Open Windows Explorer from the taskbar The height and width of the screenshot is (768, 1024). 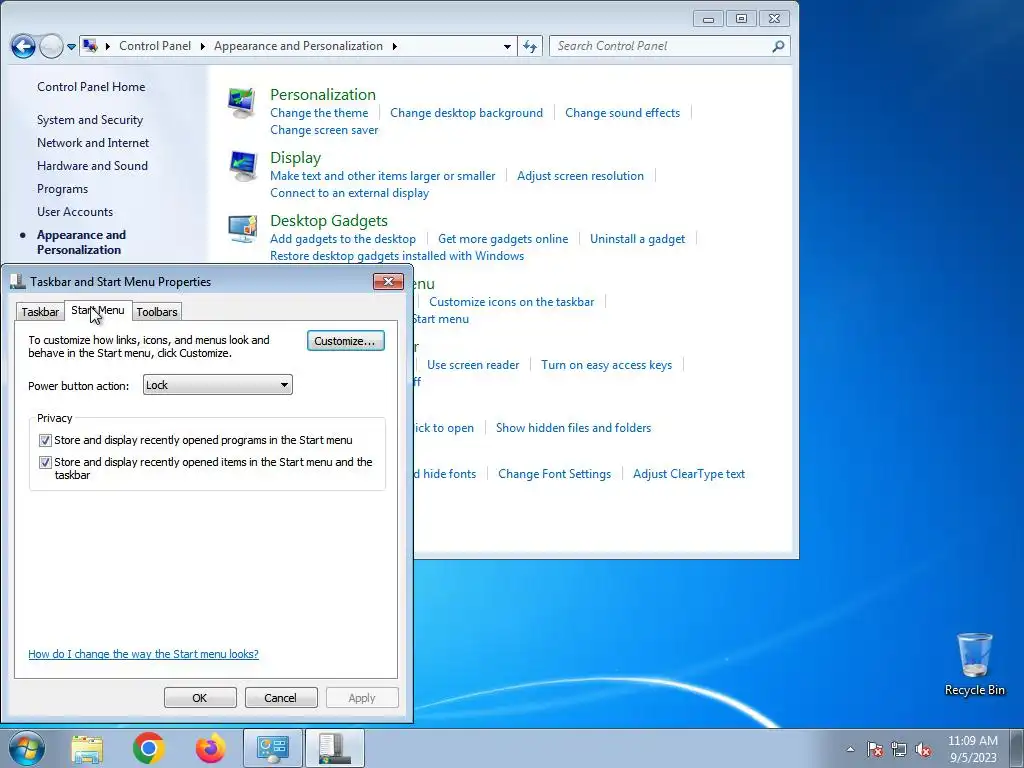click(x=87, y=749)
